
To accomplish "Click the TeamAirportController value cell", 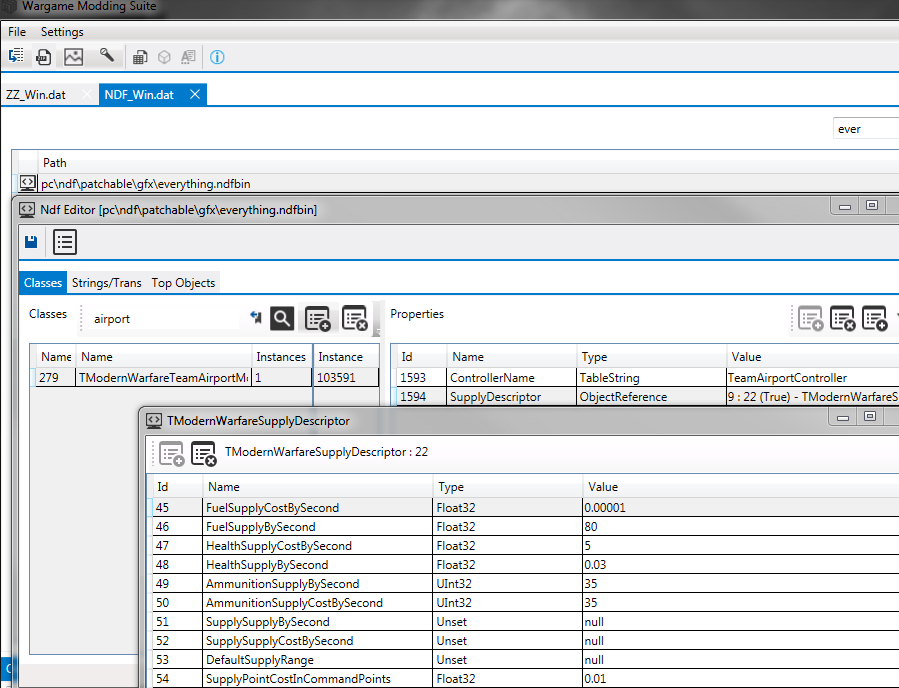I will point(812,378).
